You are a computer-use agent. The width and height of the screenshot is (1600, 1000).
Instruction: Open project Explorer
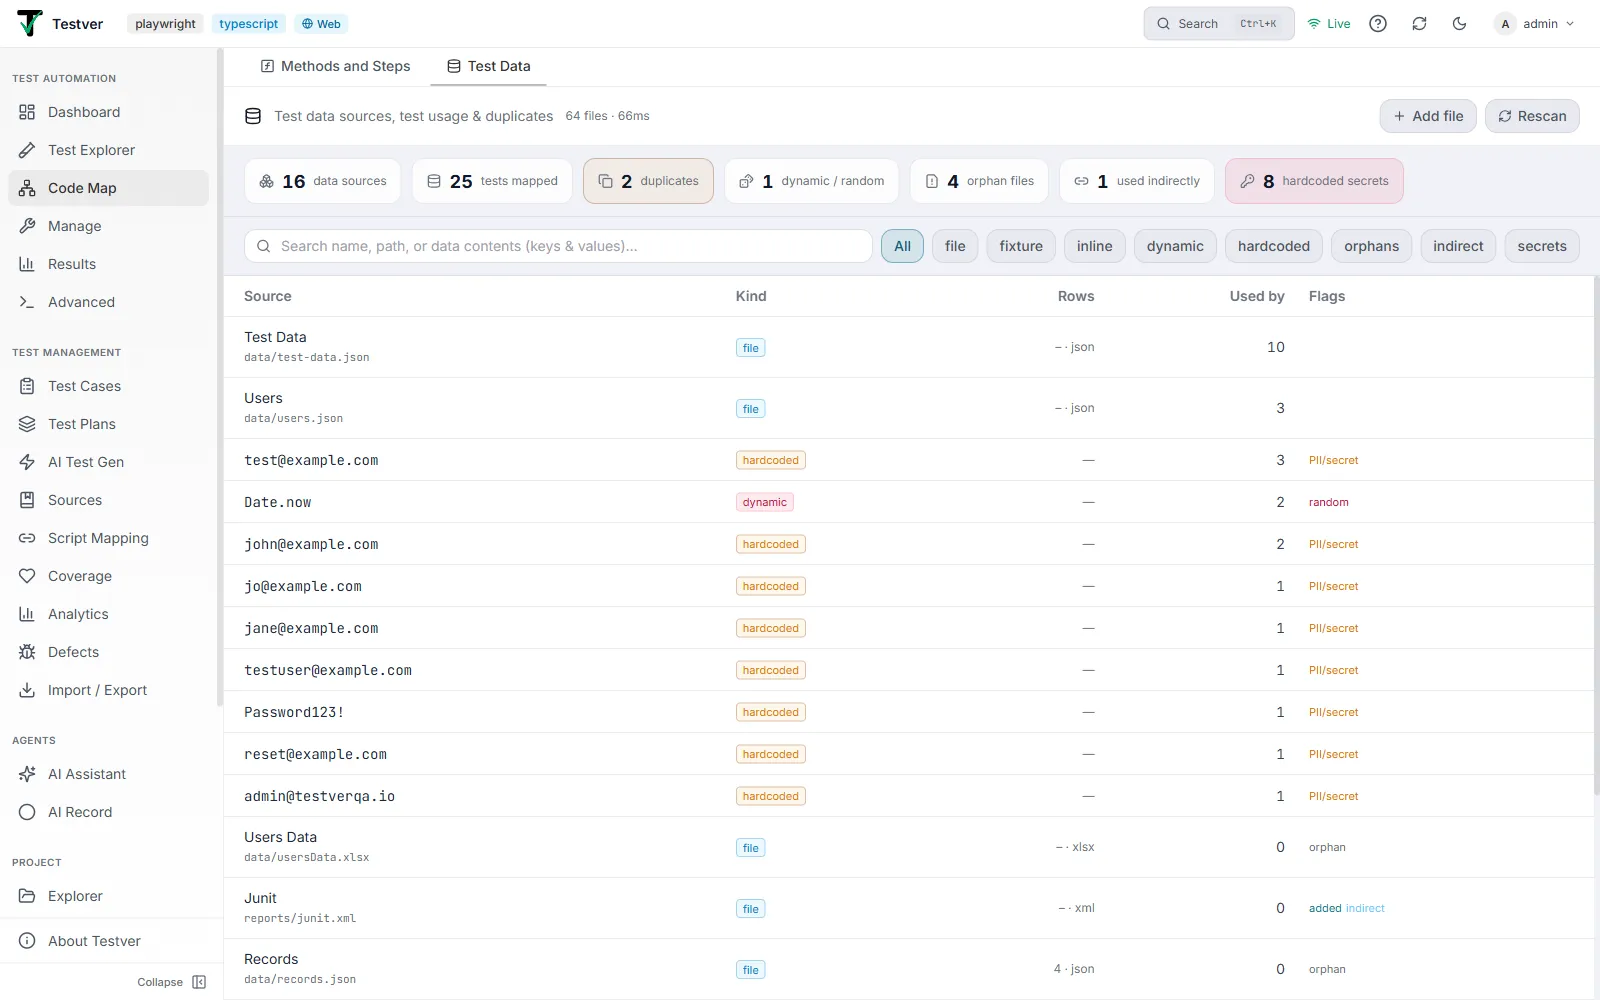tap(108, 896)
